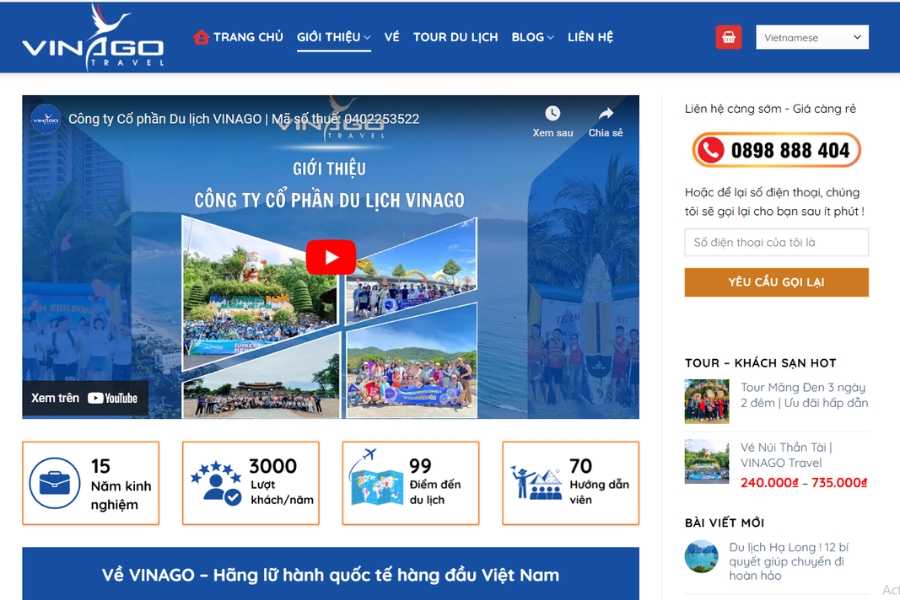This screenshot has width=900, height=600.
Task: Click the briefcase experience icon
Action: click(x=54, y=483)
